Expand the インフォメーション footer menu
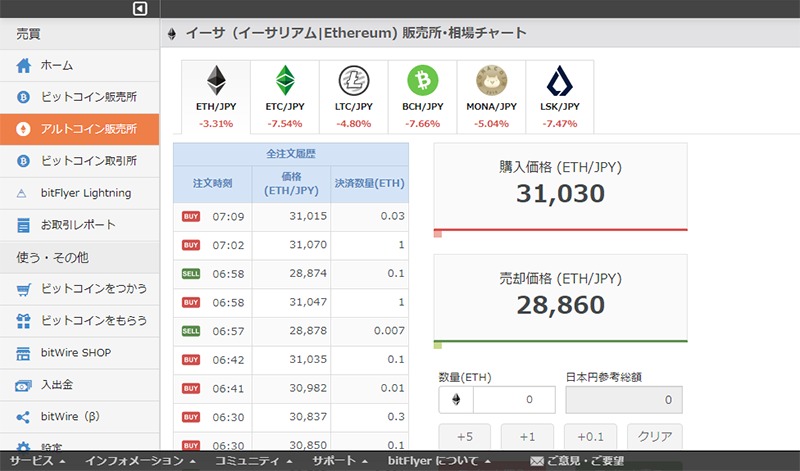The image size is (800, 471). (140, 461)
